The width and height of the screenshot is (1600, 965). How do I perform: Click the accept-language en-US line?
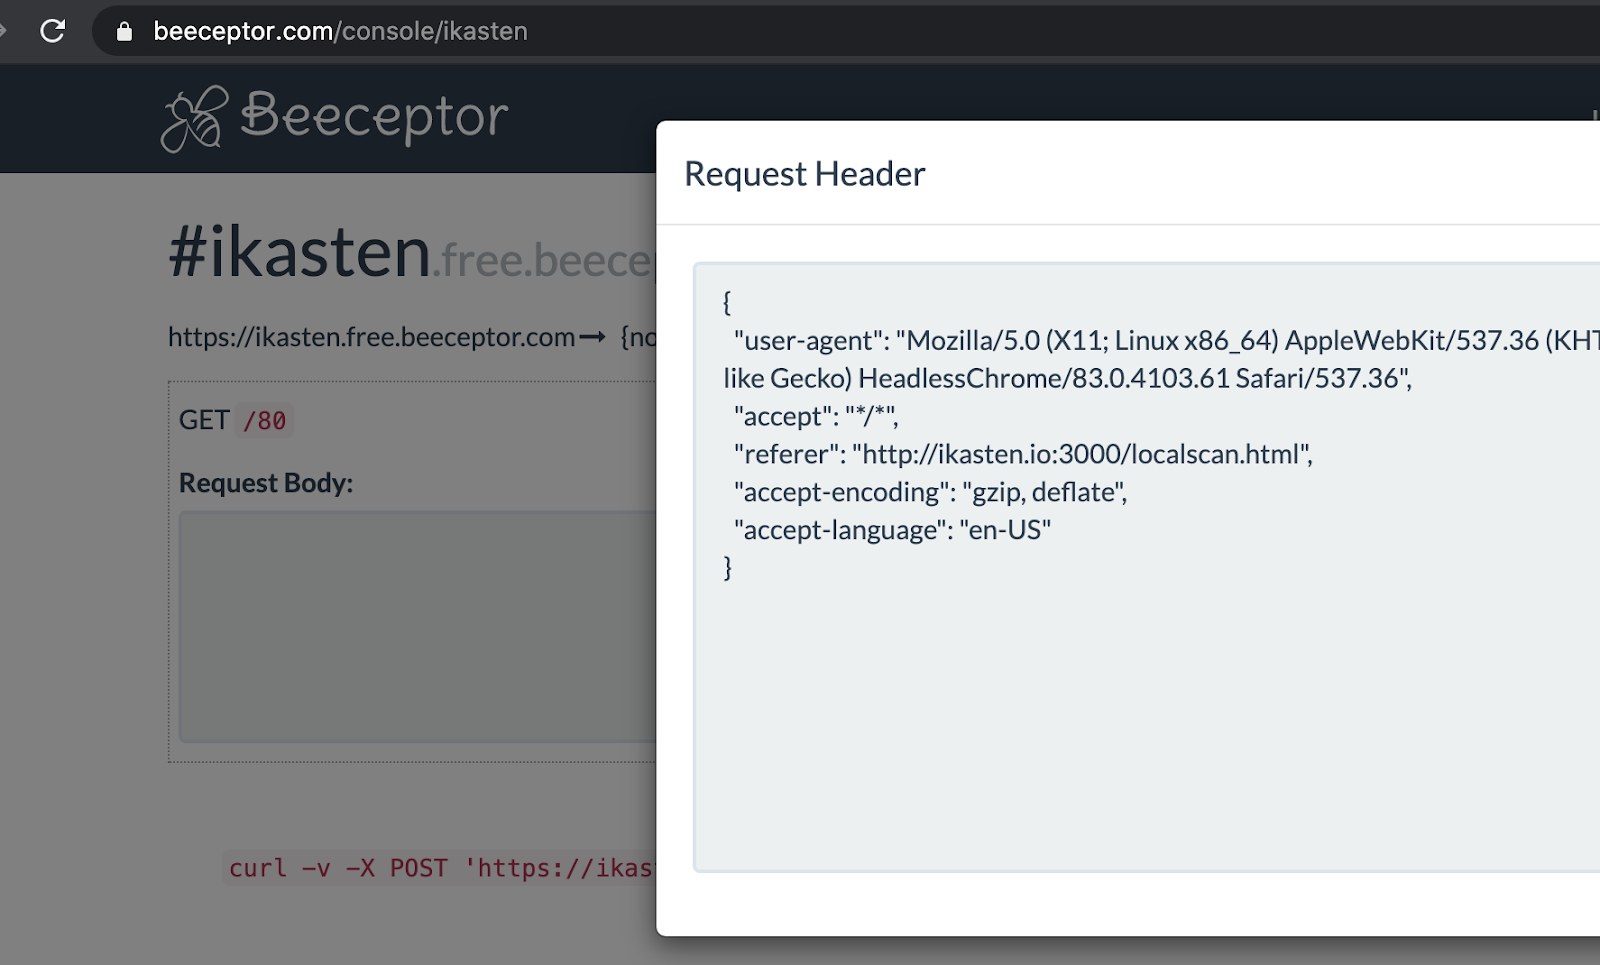pyautogui.click(x=892, y=530)
